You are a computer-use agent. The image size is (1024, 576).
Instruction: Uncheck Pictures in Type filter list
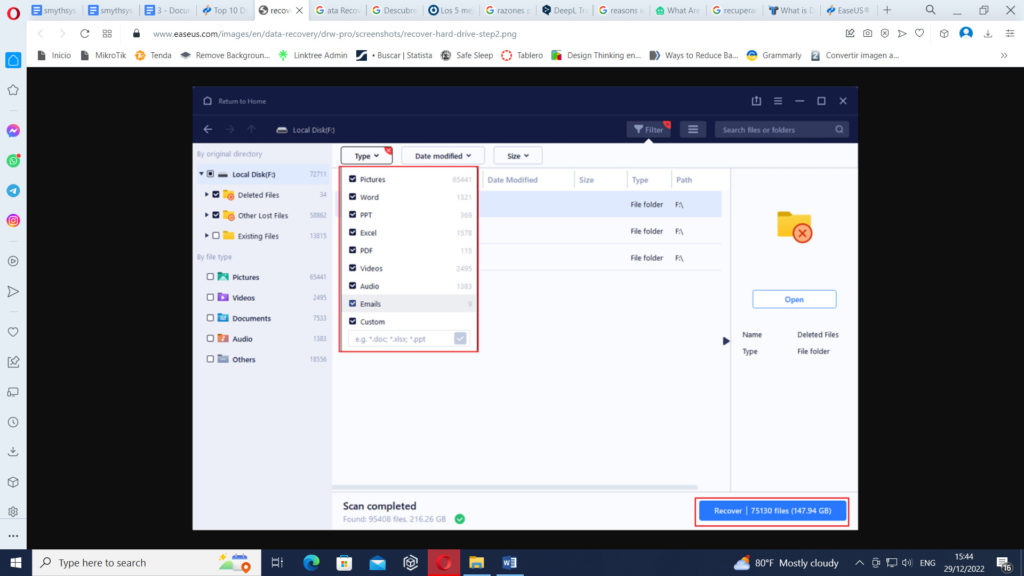click(353, 179)
